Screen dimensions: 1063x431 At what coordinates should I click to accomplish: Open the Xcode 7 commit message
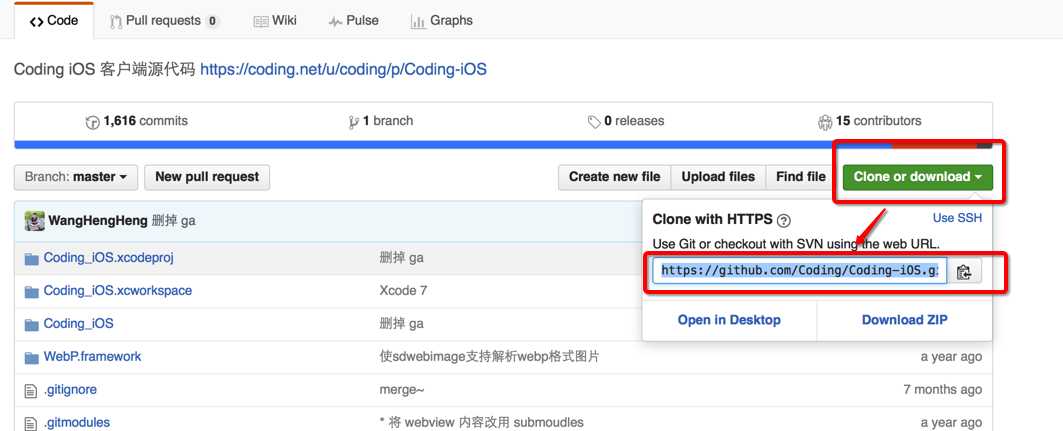pos(403,291)
